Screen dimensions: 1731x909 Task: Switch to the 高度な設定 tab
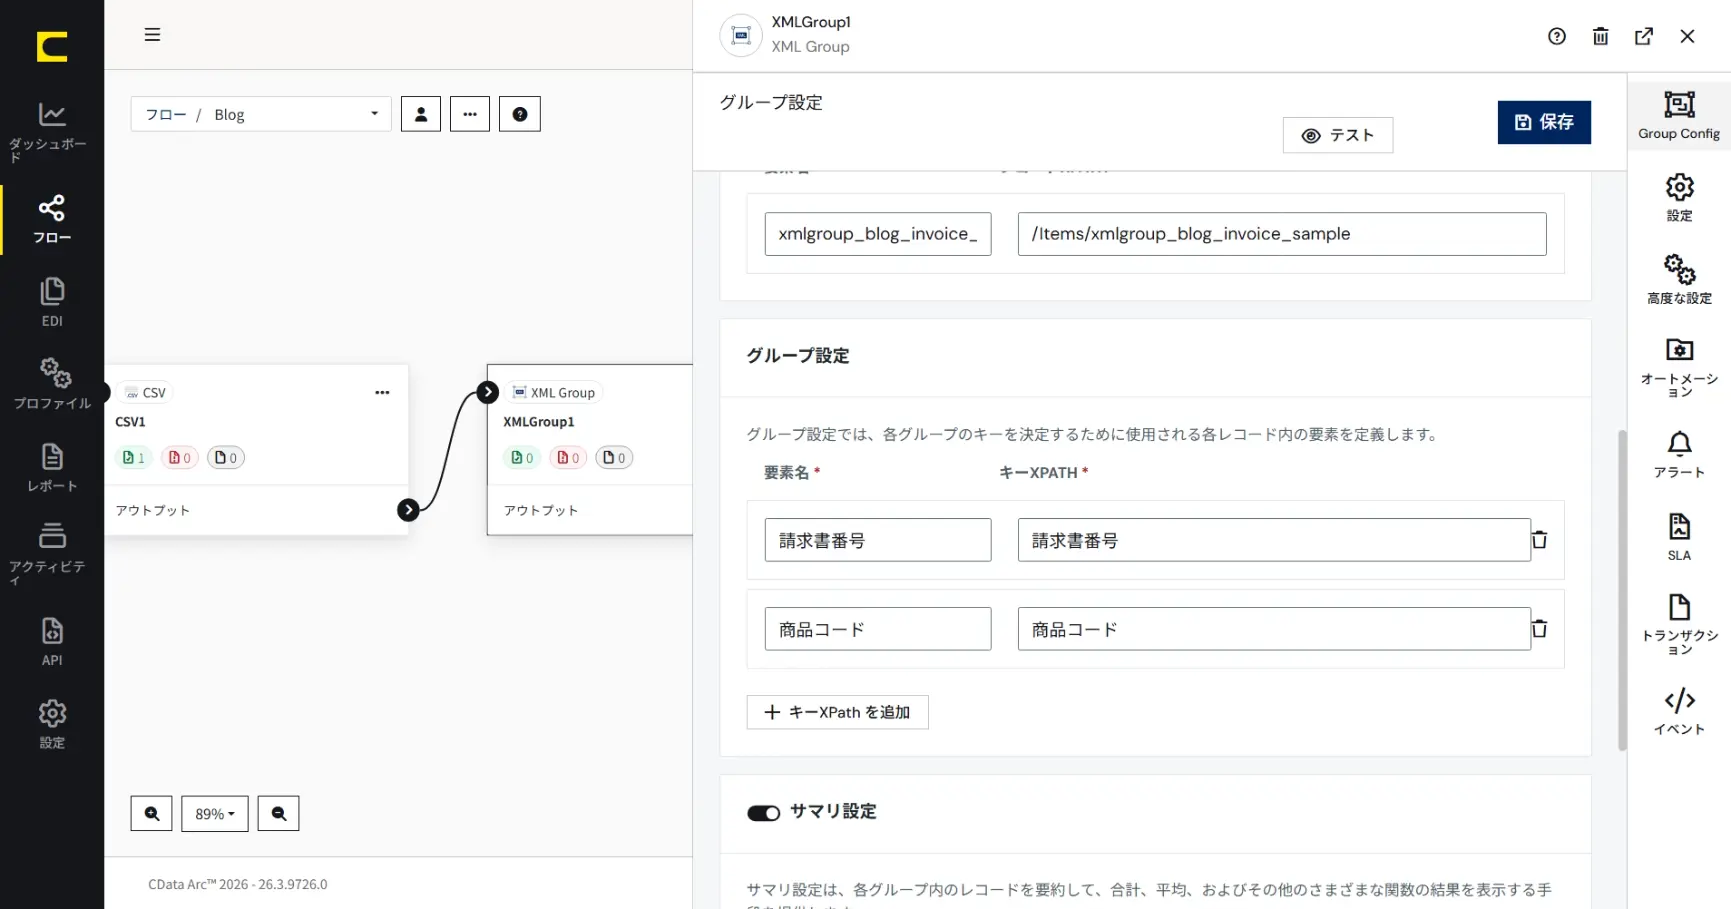click(1679, 280)
